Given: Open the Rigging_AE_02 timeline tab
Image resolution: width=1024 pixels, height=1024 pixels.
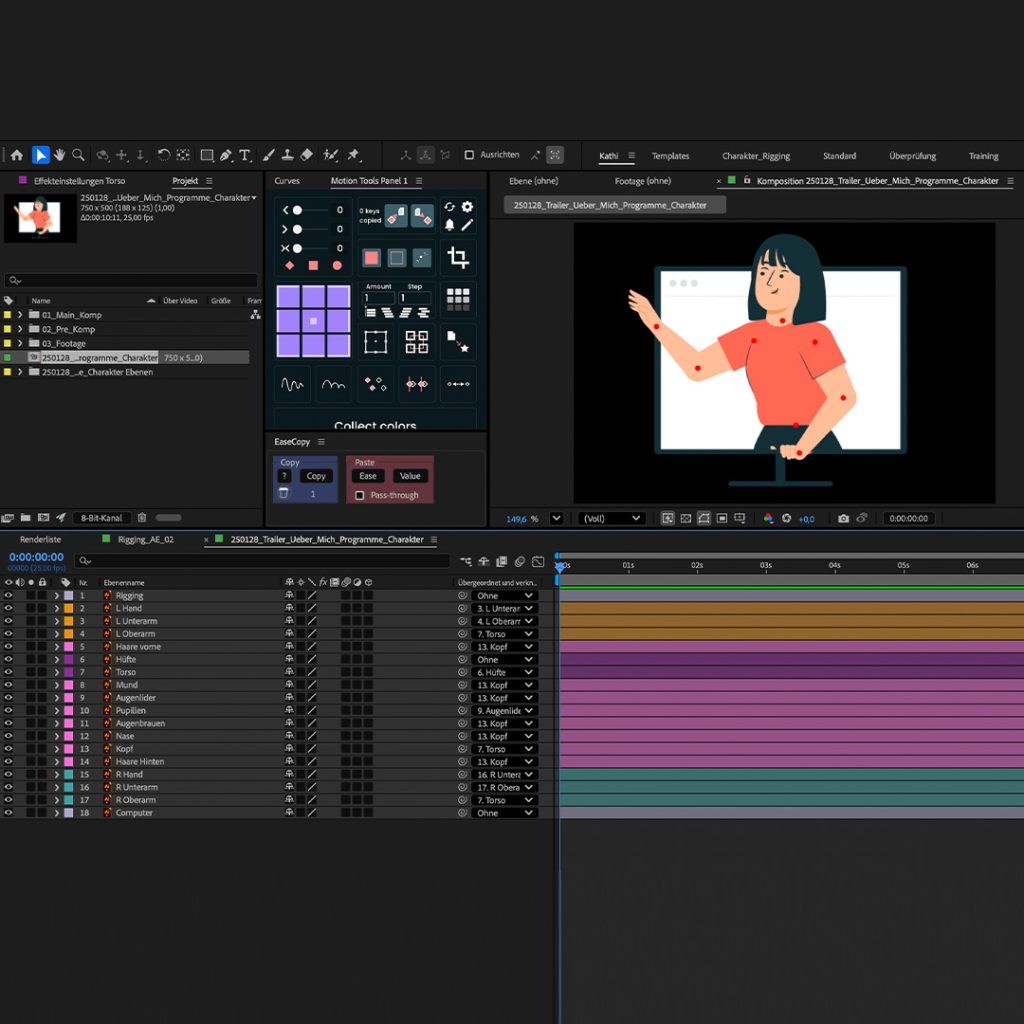Looking at the screenshot, I should pyautogui.click(x=146, y=539).
